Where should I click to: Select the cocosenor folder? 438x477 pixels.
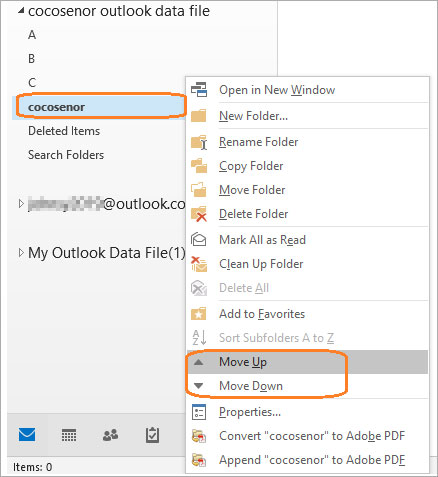click(99, 107)
